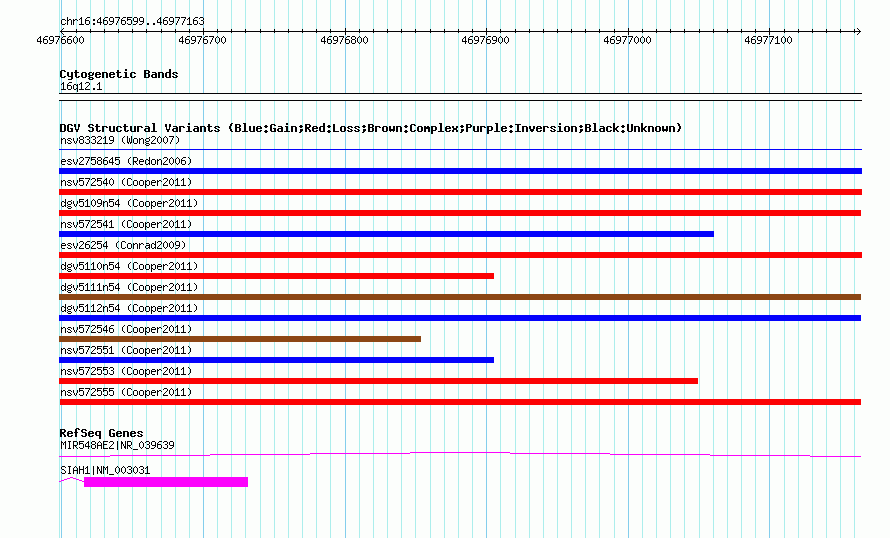The image size is (890, 538).
Task: Select the dgv5109n54 red loss bar
Action: point(460,213)
